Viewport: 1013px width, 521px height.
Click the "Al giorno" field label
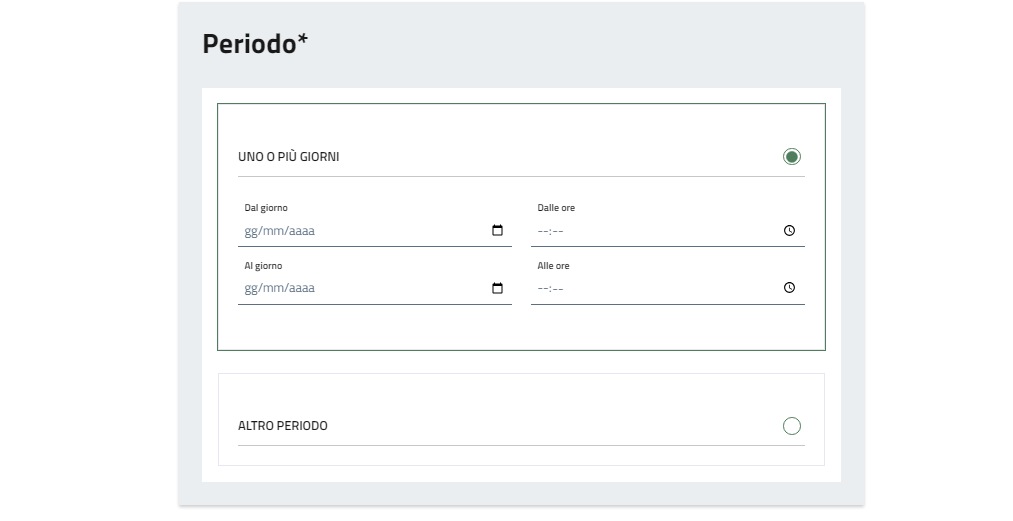(x=263, y=266)
